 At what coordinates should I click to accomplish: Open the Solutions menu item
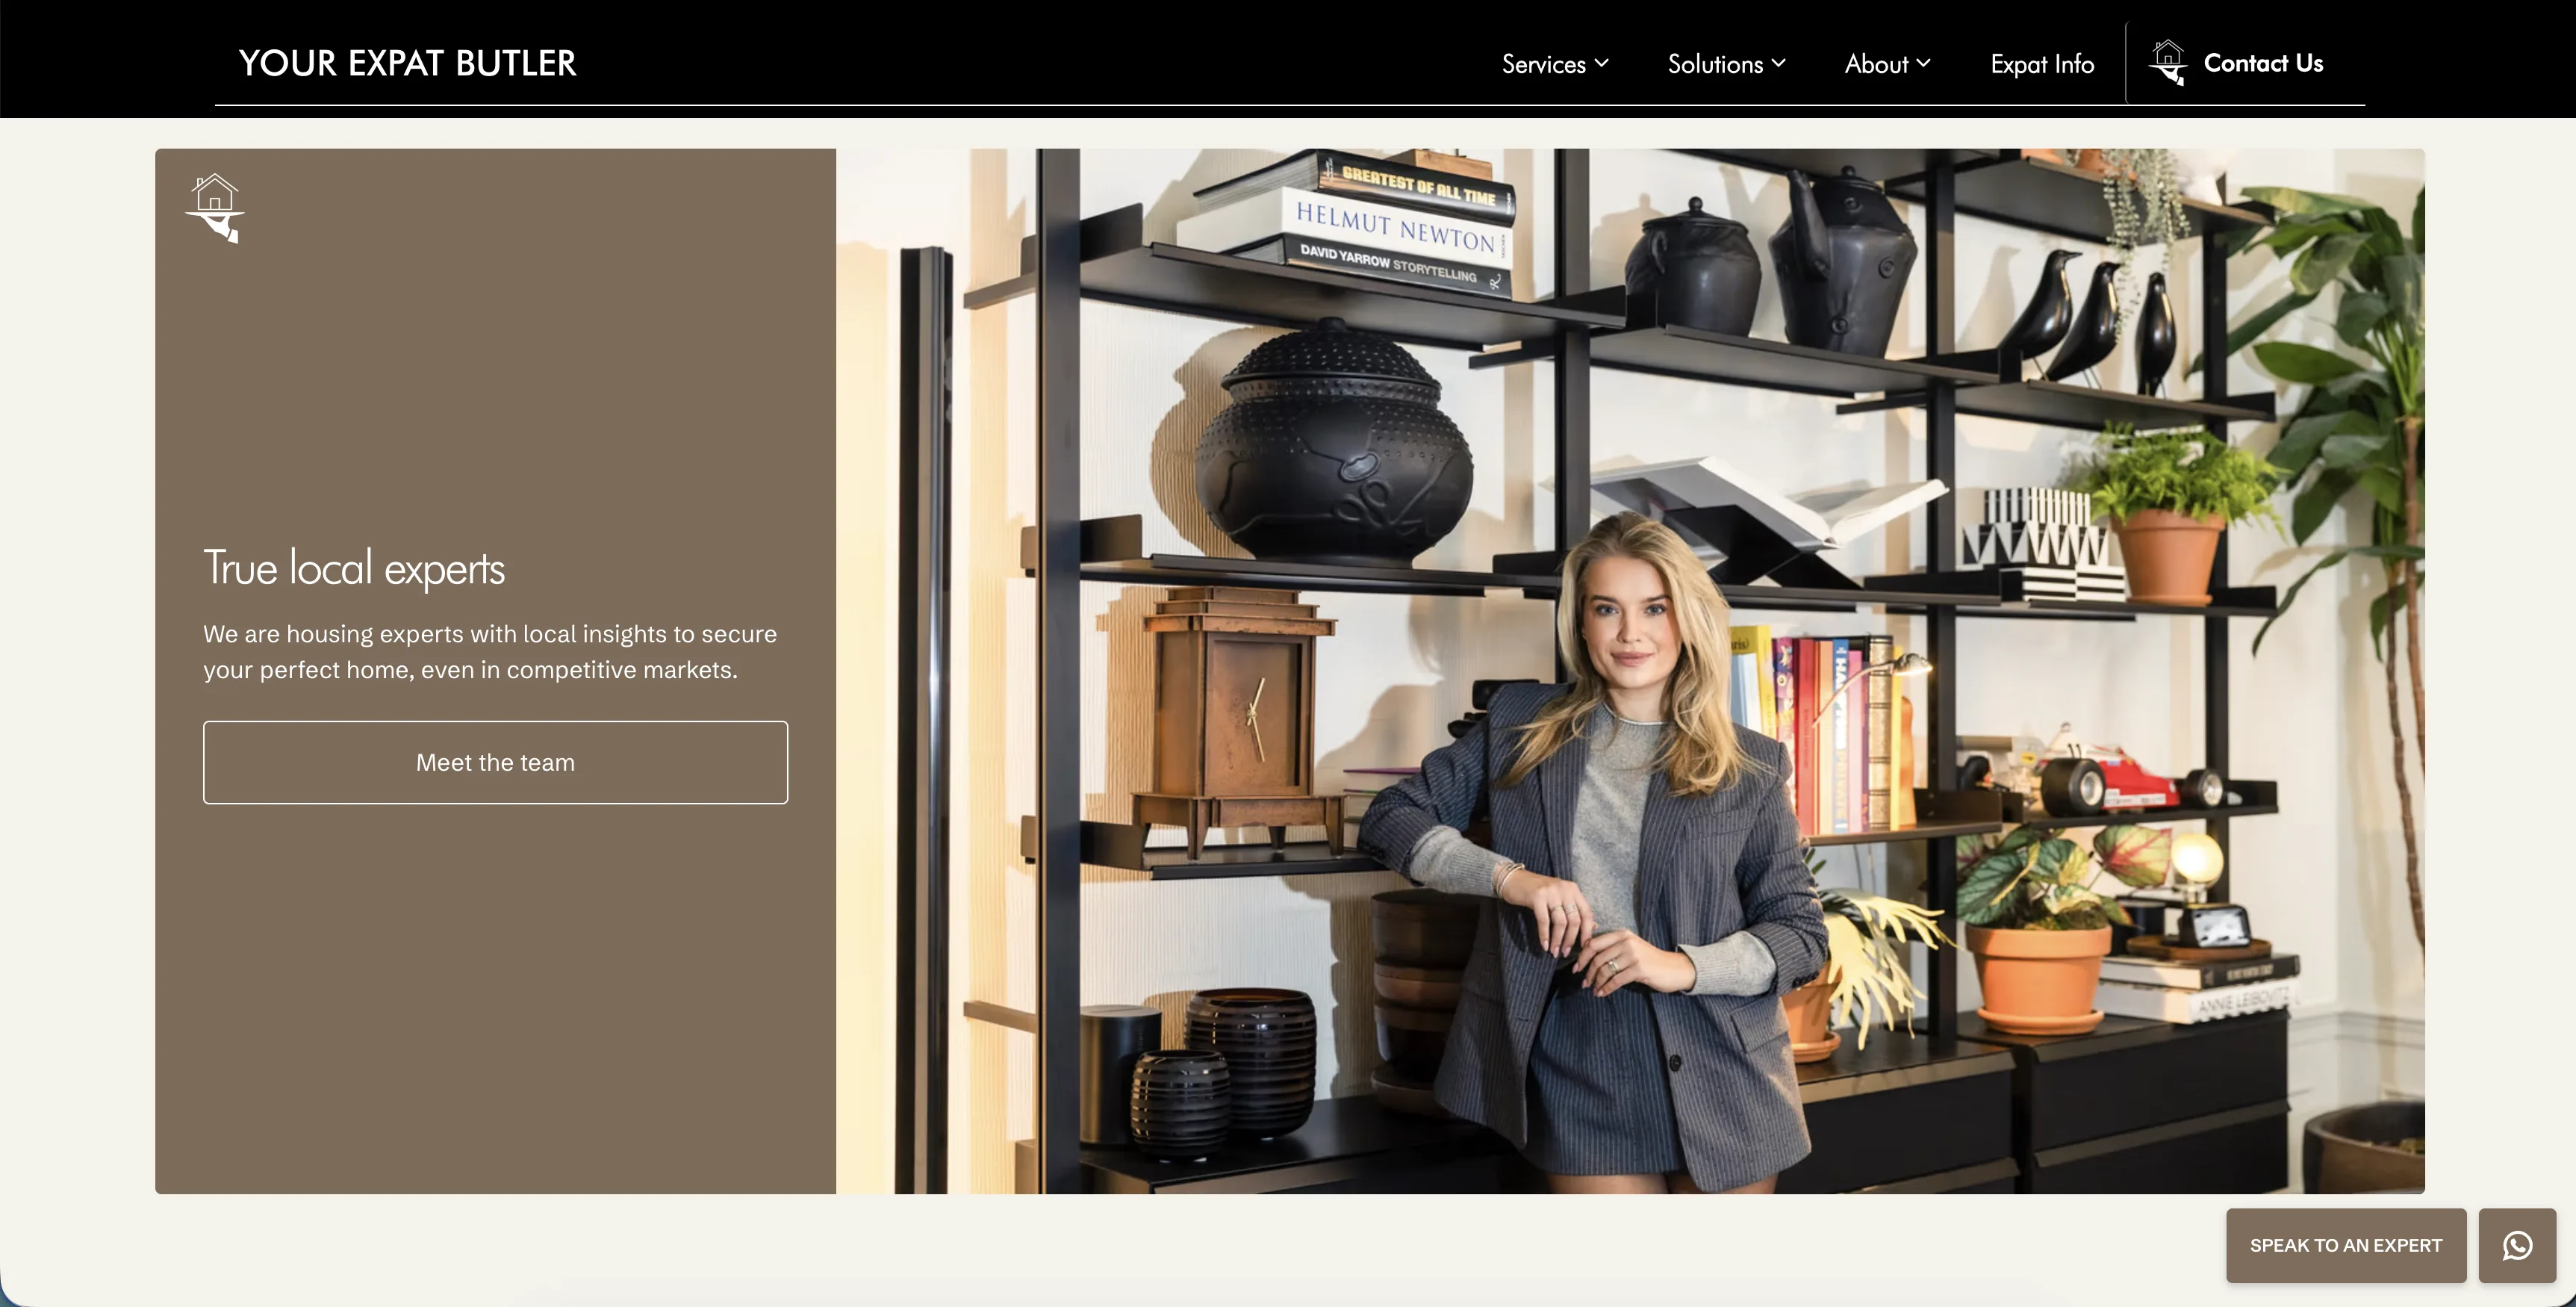click(x=1714, y=64)
